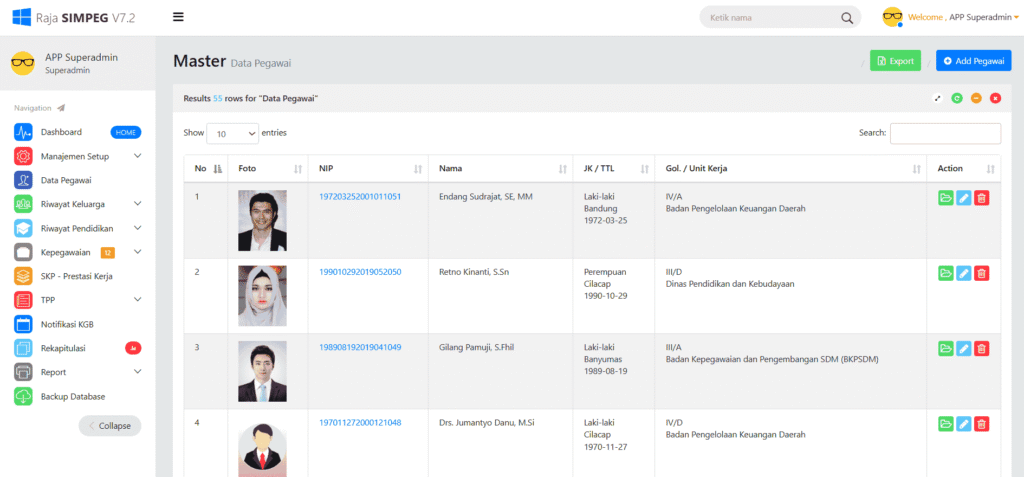Screen dimensions: 1024x477
Task: Click the red close panel icon
Action: pos(995,98)
